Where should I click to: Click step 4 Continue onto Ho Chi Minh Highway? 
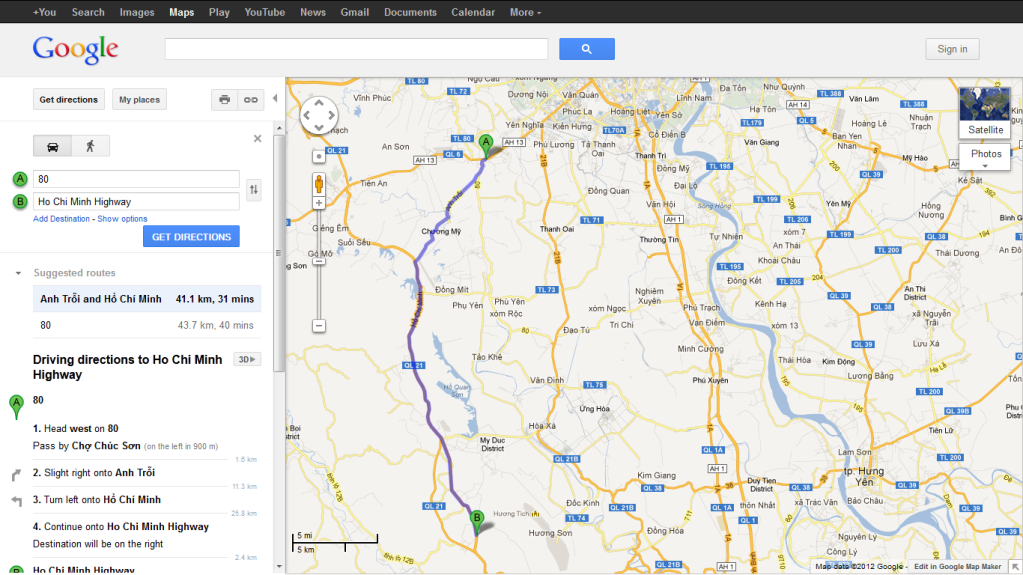(121, 527)
